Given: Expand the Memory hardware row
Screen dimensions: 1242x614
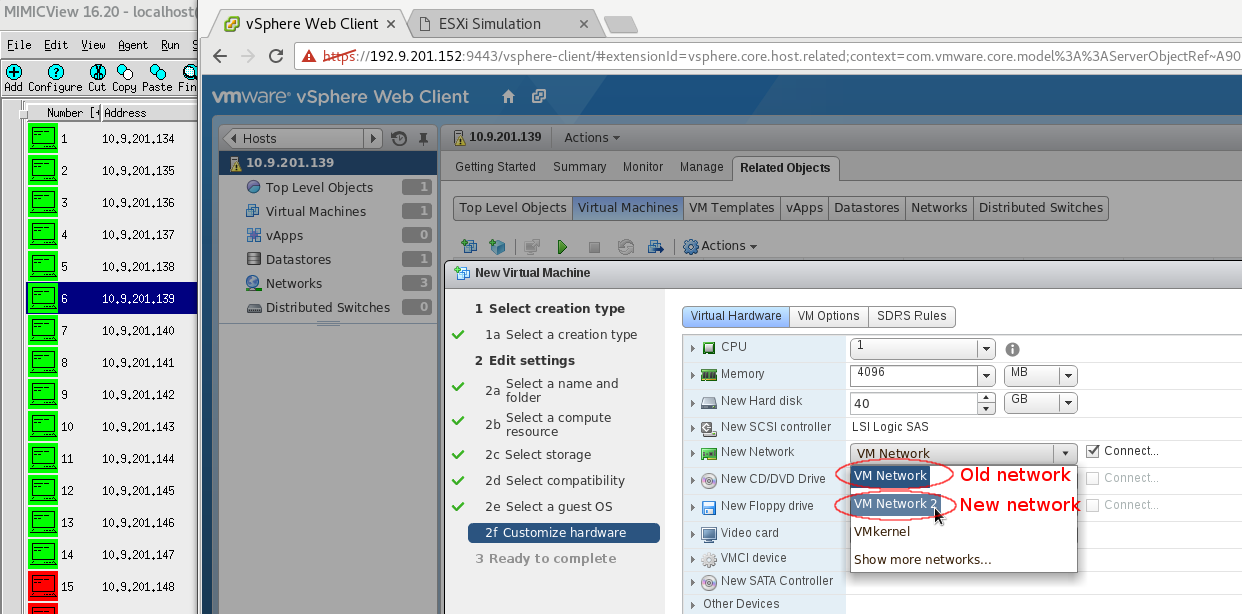Looking at the screenshot, I should point(692,375).
